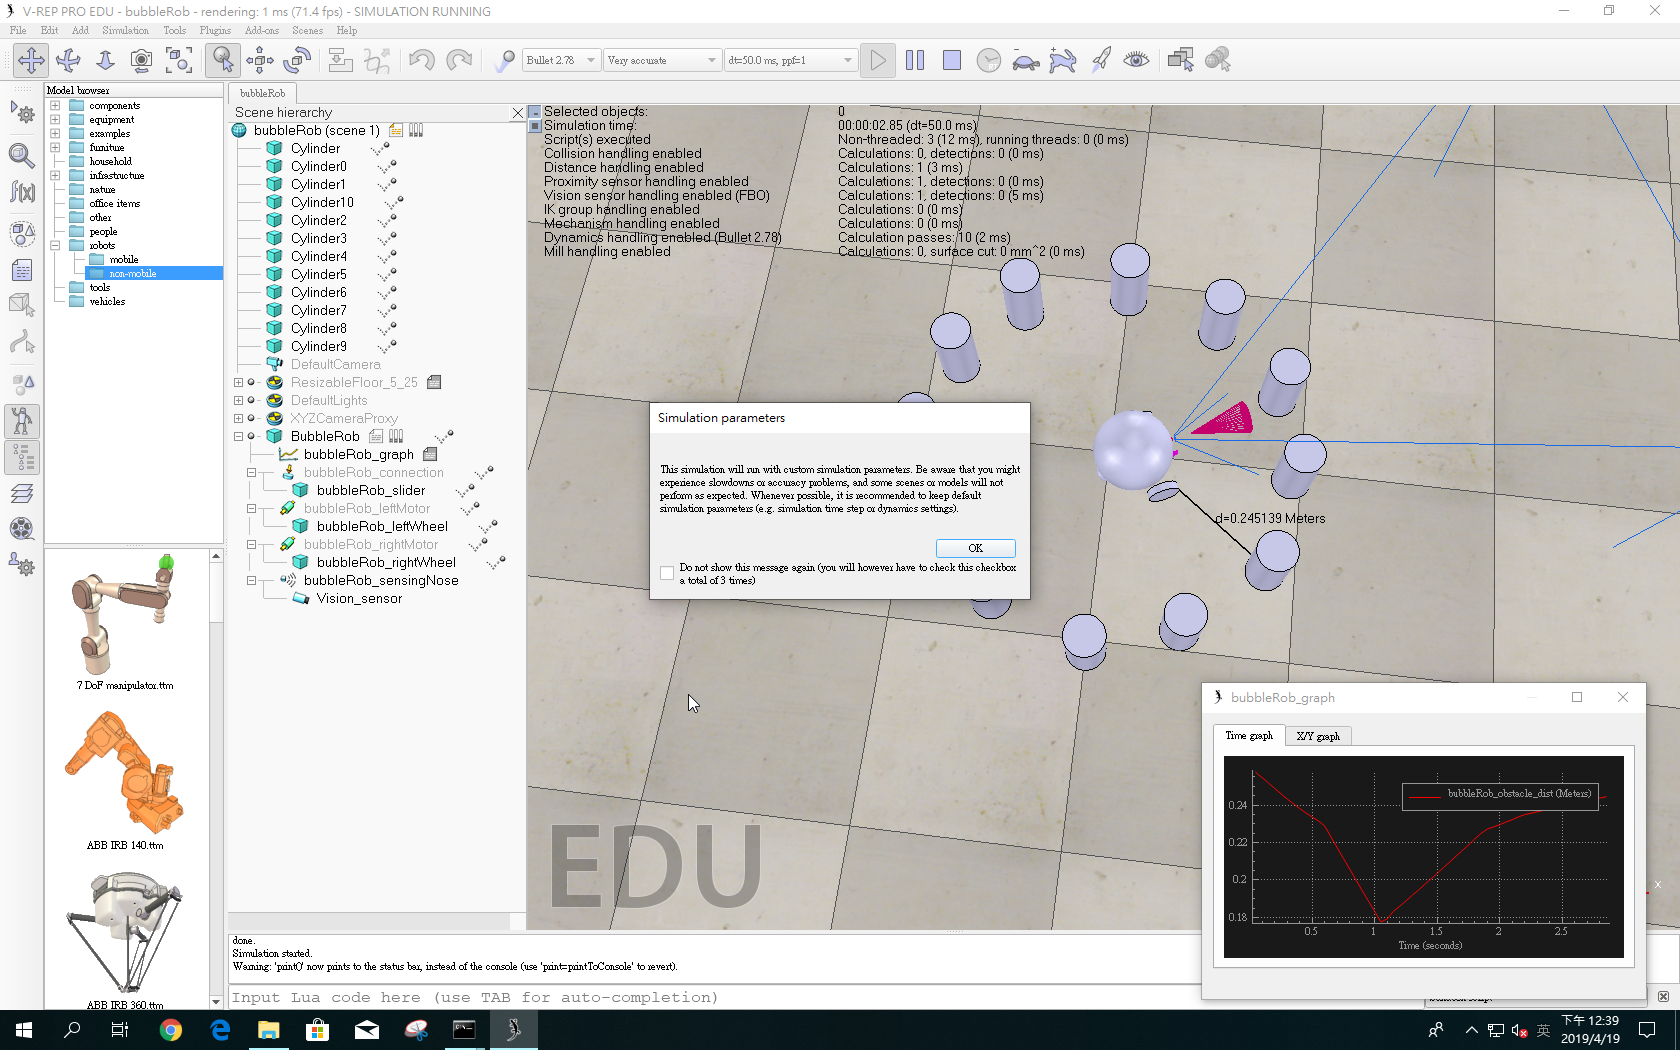The width and height of the screenshot is (1680, 1050).
Task: Toggle the scene hierarchy sidebar icon
Action: coord(22,457)
